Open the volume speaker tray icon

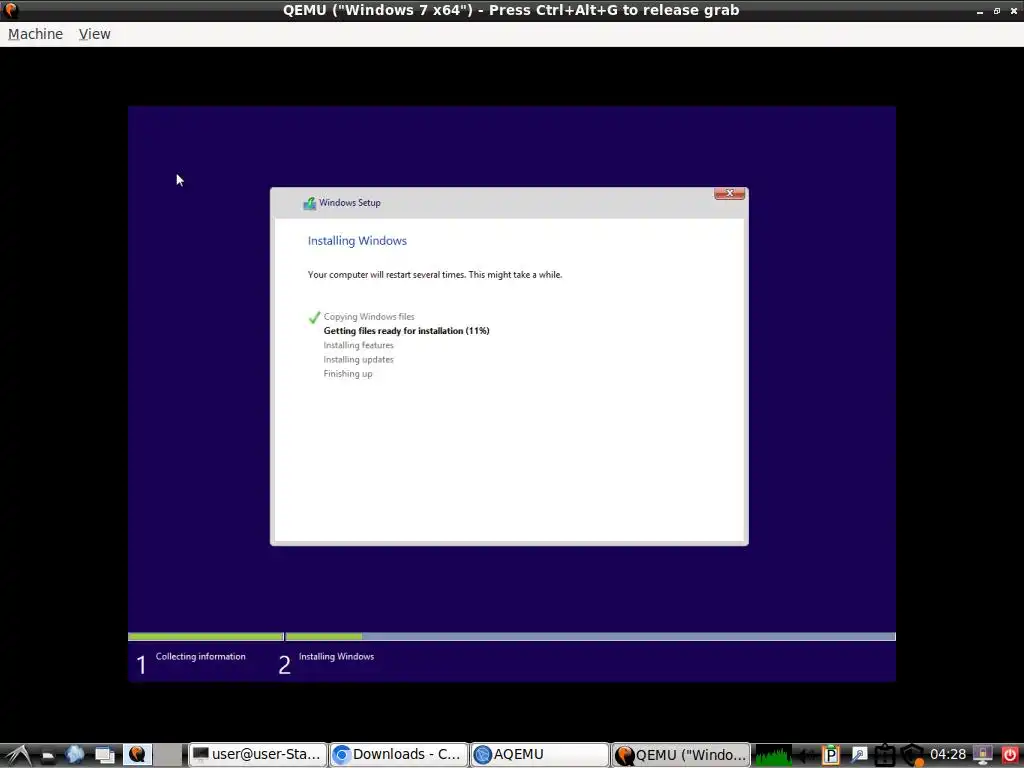coord(806,756)
